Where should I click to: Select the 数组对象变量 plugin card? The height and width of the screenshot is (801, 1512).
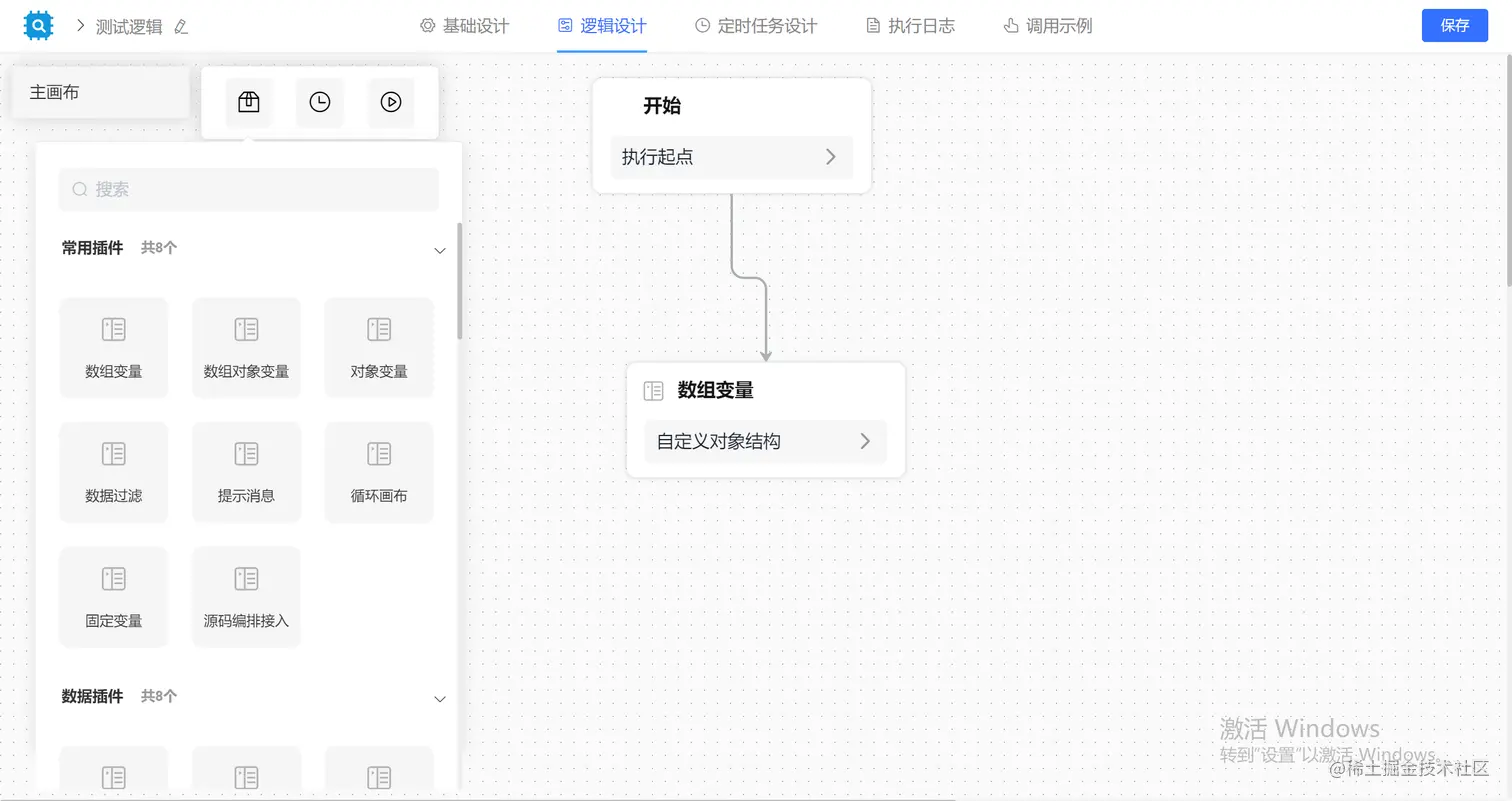click(x=246, y=348)
